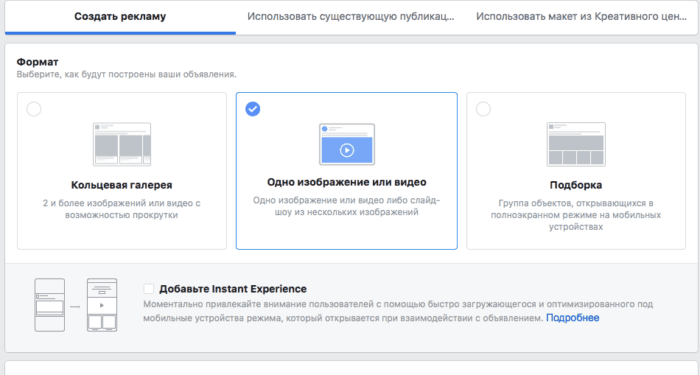
Task: Select the Кольцевая галерея radio button
Action: pos(34,109)
